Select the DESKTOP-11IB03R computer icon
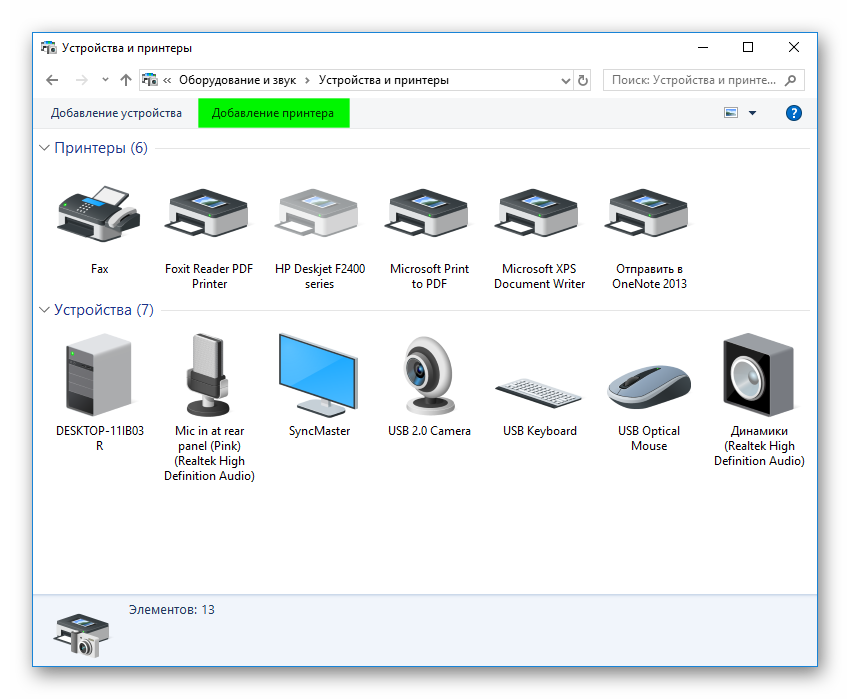 click(x=99, y=375)
